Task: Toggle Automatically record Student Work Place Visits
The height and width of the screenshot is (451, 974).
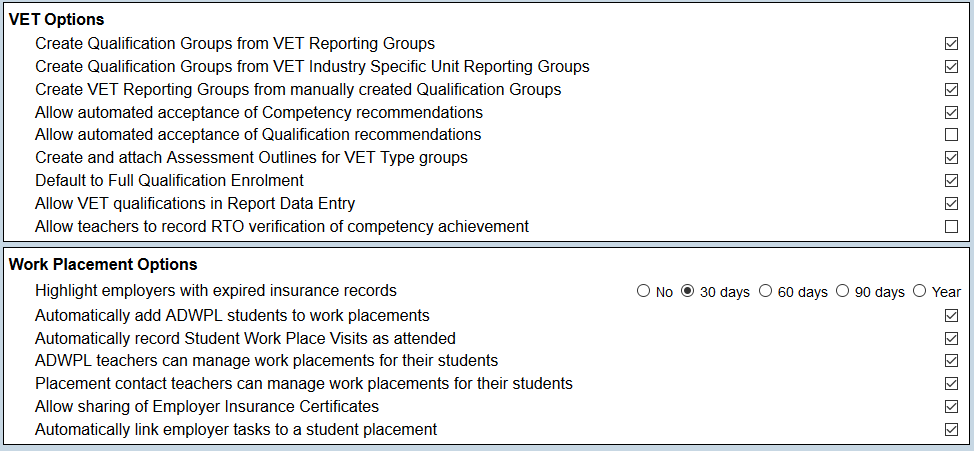Action: [x=951, y=338]
